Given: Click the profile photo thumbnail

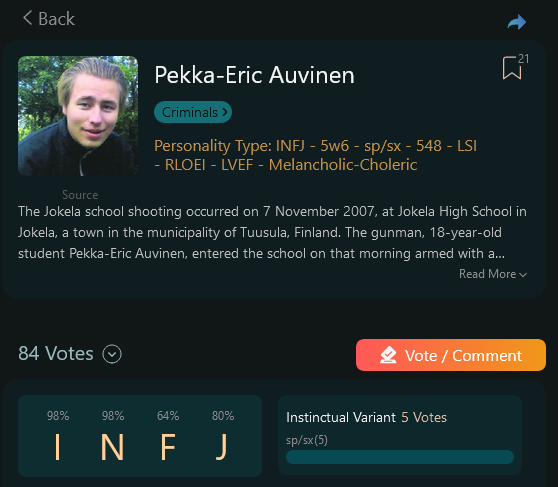Looking at the screenshot, I should (x=78, y=116).
